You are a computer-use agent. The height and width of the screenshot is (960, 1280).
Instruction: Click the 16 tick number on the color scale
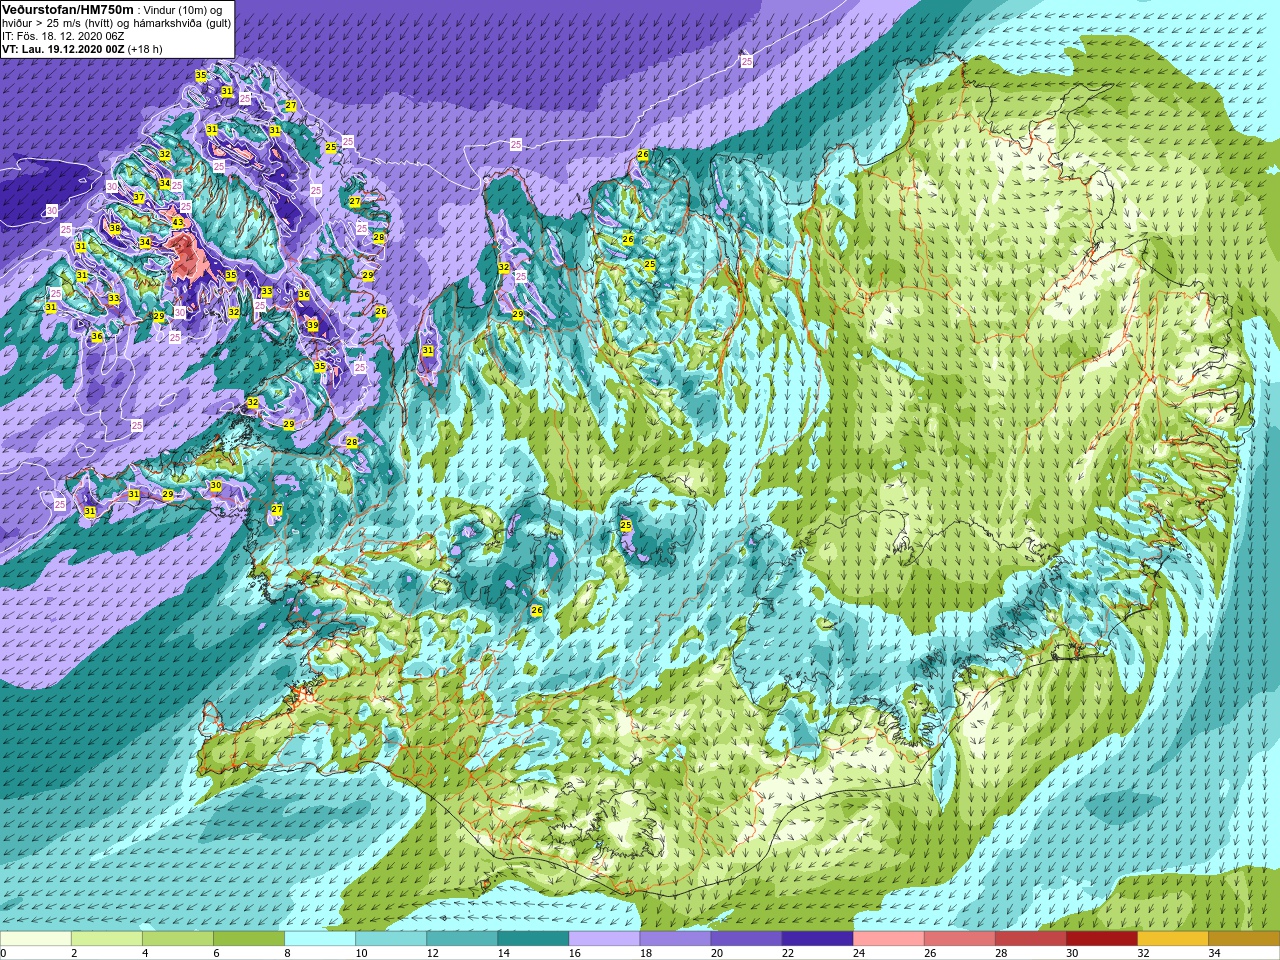(x=575, y=953)
